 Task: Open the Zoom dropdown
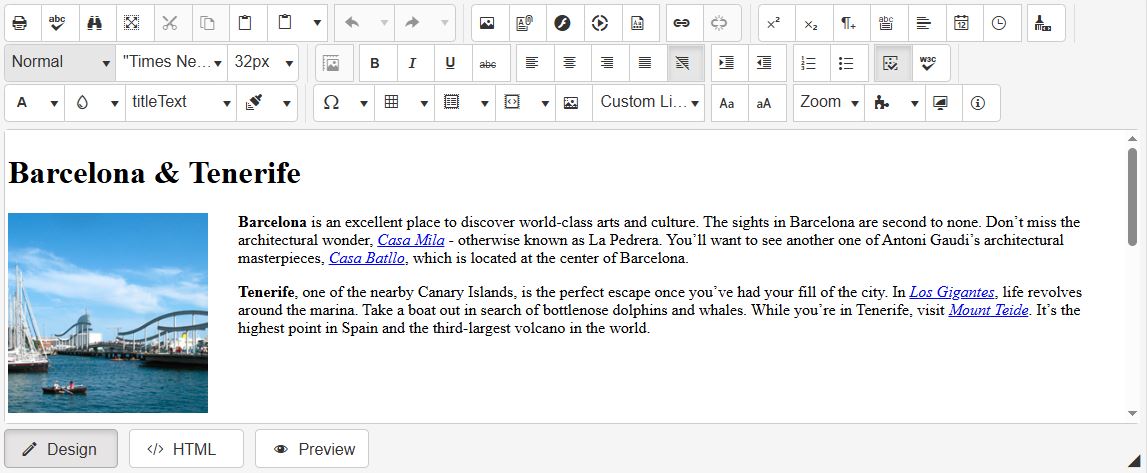click(x=829, y=103)
